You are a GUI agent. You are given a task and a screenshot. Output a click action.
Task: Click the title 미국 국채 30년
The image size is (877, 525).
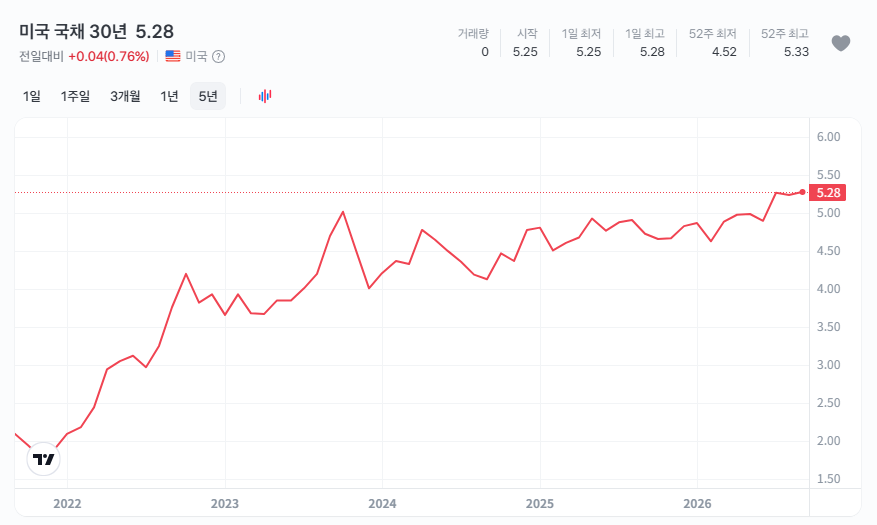73,31
